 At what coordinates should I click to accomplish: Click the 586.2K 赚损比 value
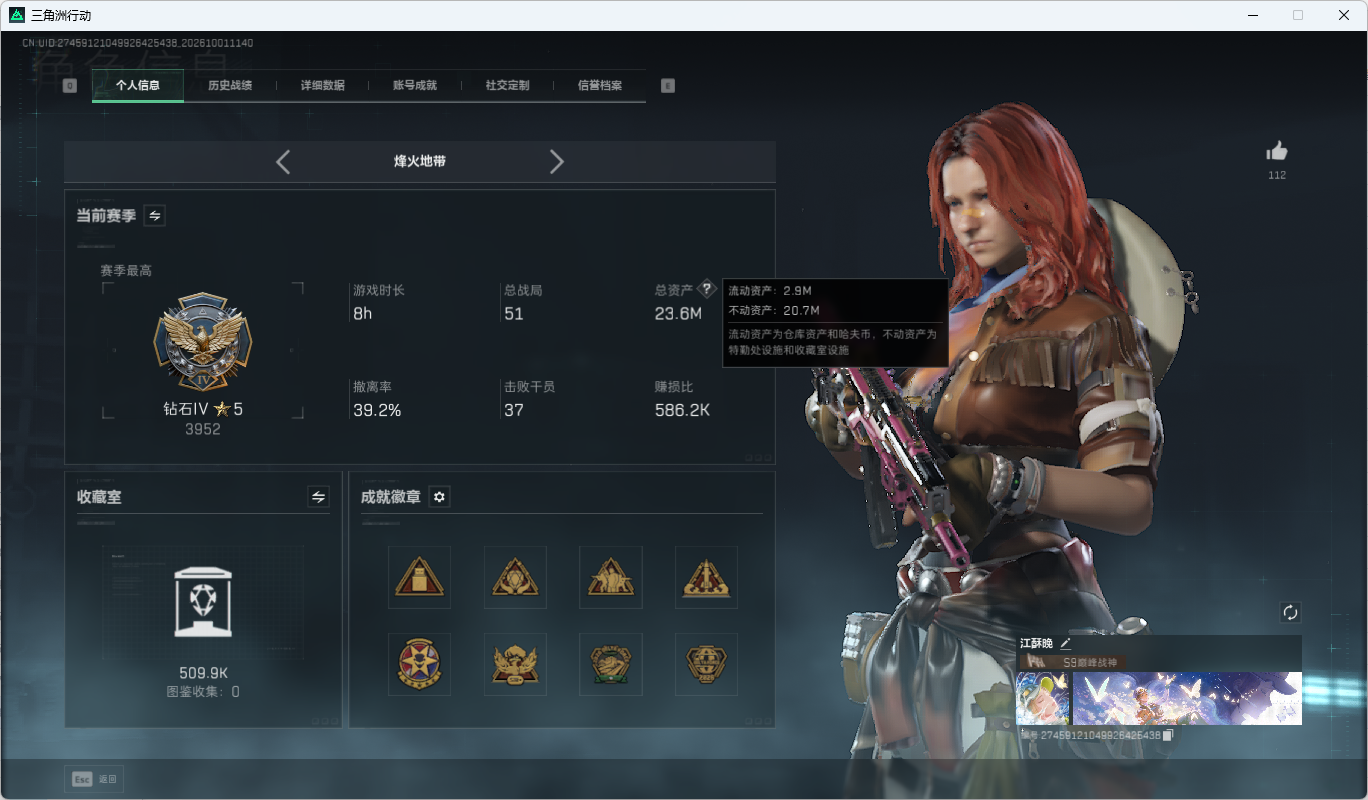pyautogui.click(x=683, y=410)
